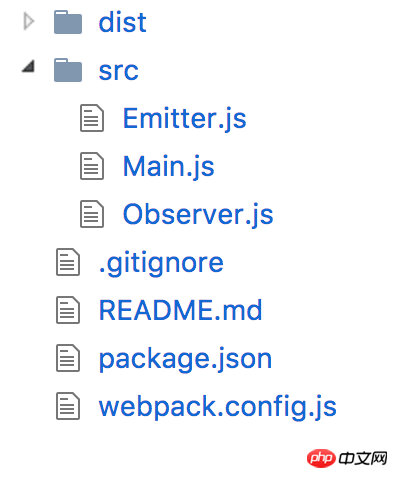Click the file icon beside package.json
Screen dimensions: 398x478
[68, 358]
